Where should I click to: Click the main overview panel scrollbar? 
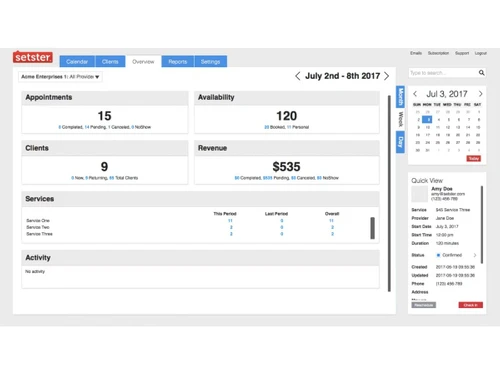pos(389,193)
